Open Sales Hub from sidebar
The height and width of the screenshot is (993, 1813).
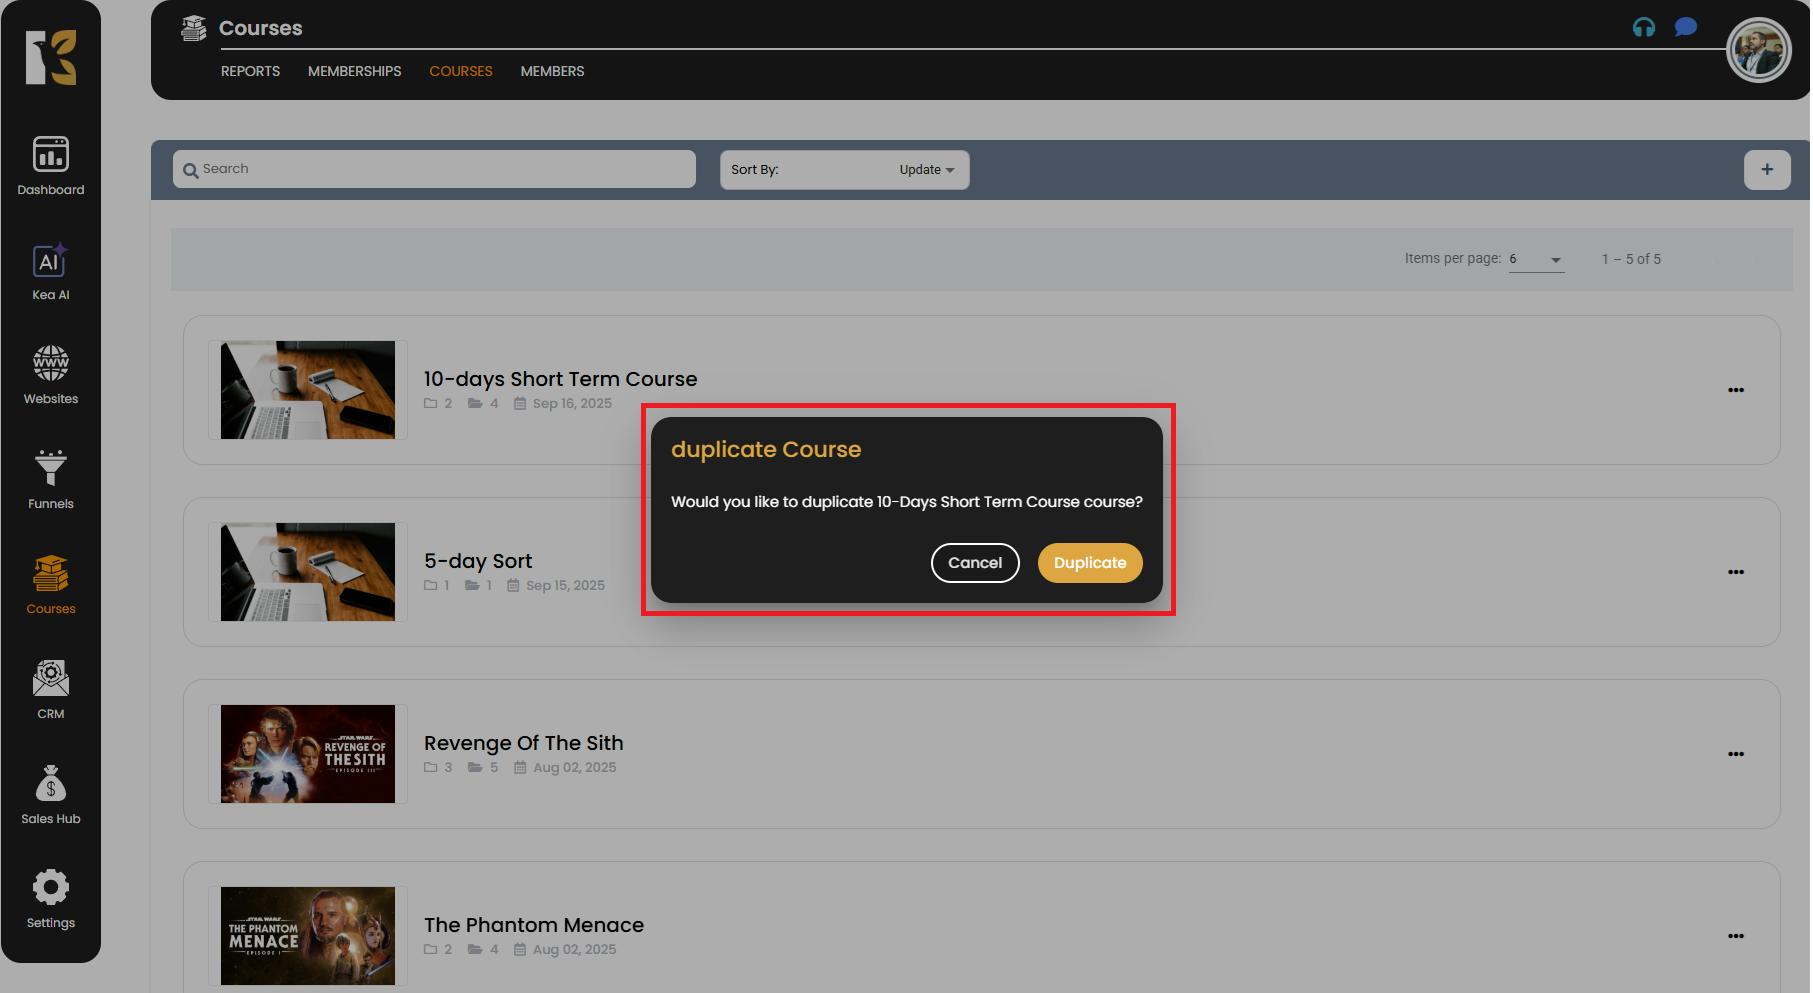[51, 795]
